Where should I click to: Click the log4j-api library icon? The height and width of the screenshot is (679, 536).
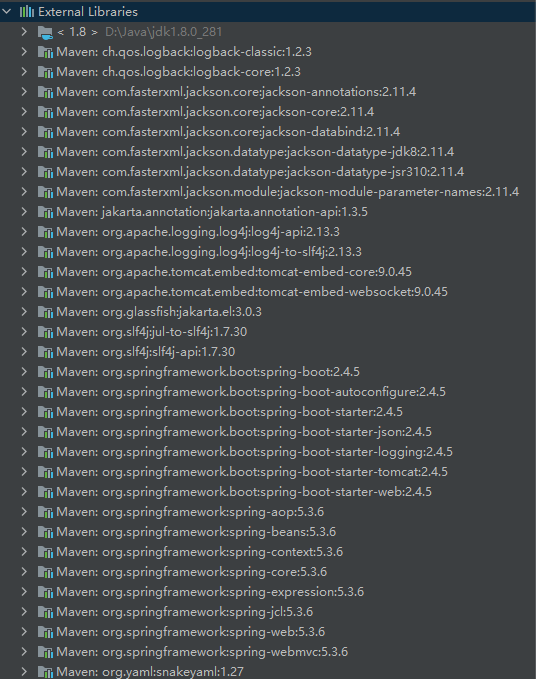pos(45,232)
